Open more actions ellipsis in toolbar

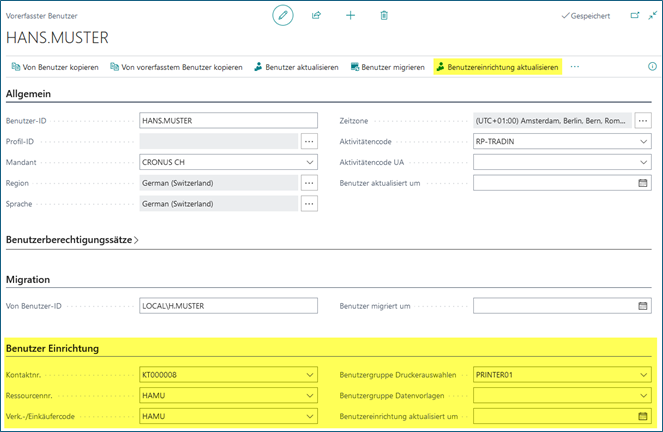click(x=575, y=67)
